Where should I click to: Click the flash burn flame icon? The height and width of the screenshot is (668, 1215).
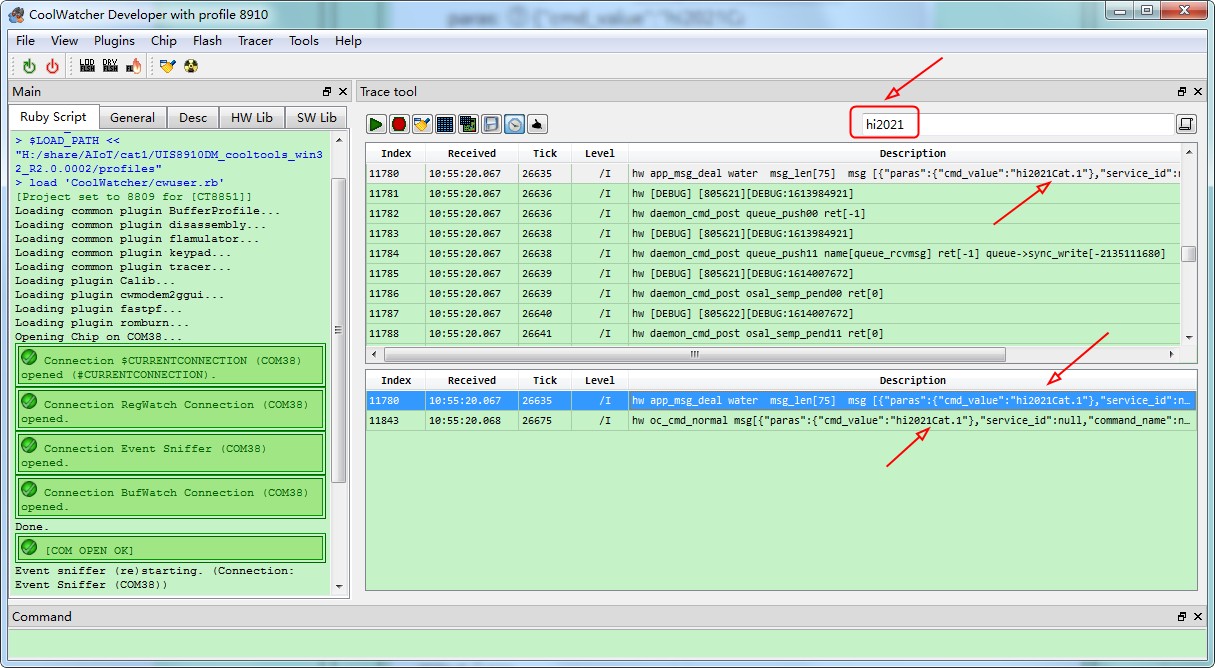pyautogui.click(x=133, y=66)
